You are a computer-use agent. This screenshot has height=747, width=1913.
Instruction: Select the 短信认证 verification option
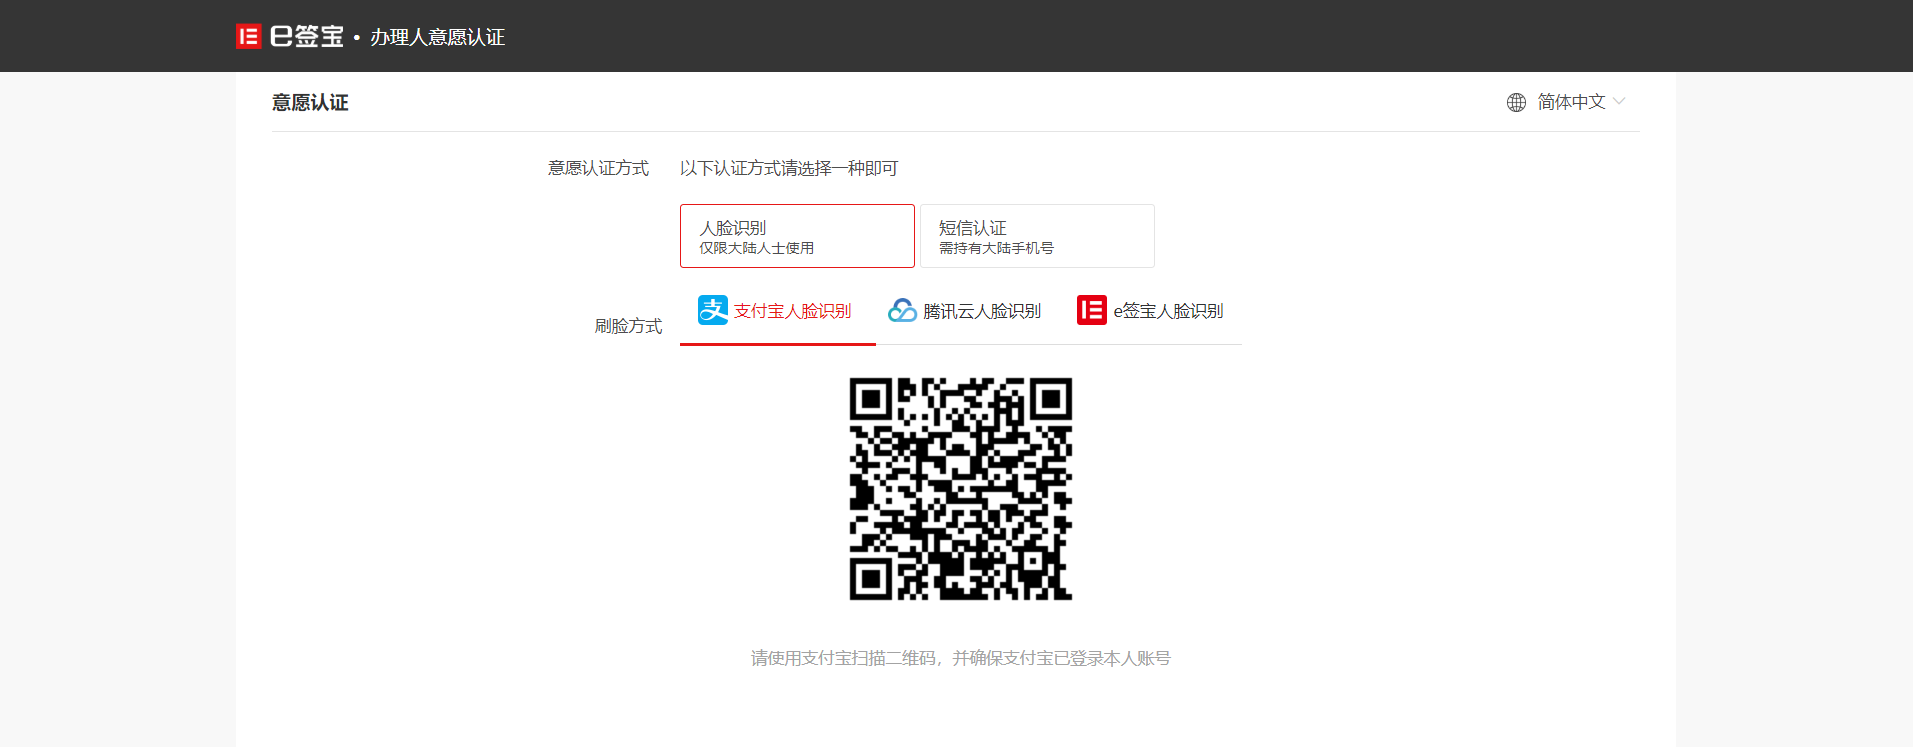pyautogui.click(x=1037, y=236)
